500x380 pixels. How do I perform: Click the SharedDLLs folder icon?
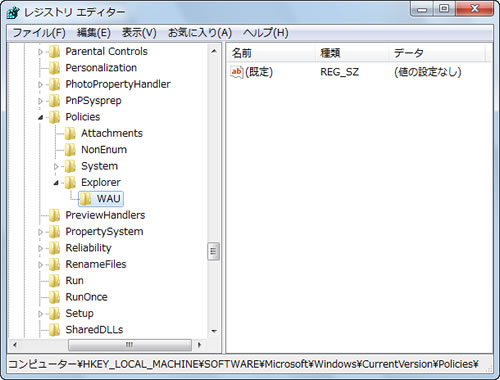pos(54,330)
